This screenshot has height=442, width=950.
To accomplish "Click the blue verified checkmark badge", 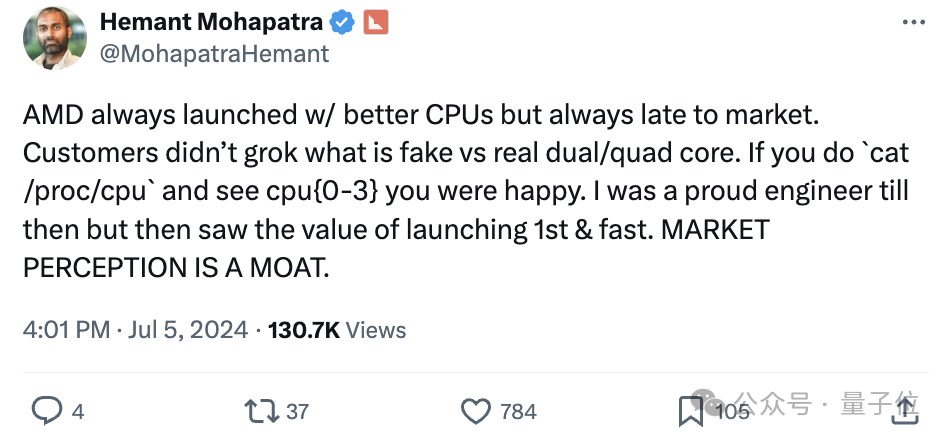I will (x=343, y=22).
